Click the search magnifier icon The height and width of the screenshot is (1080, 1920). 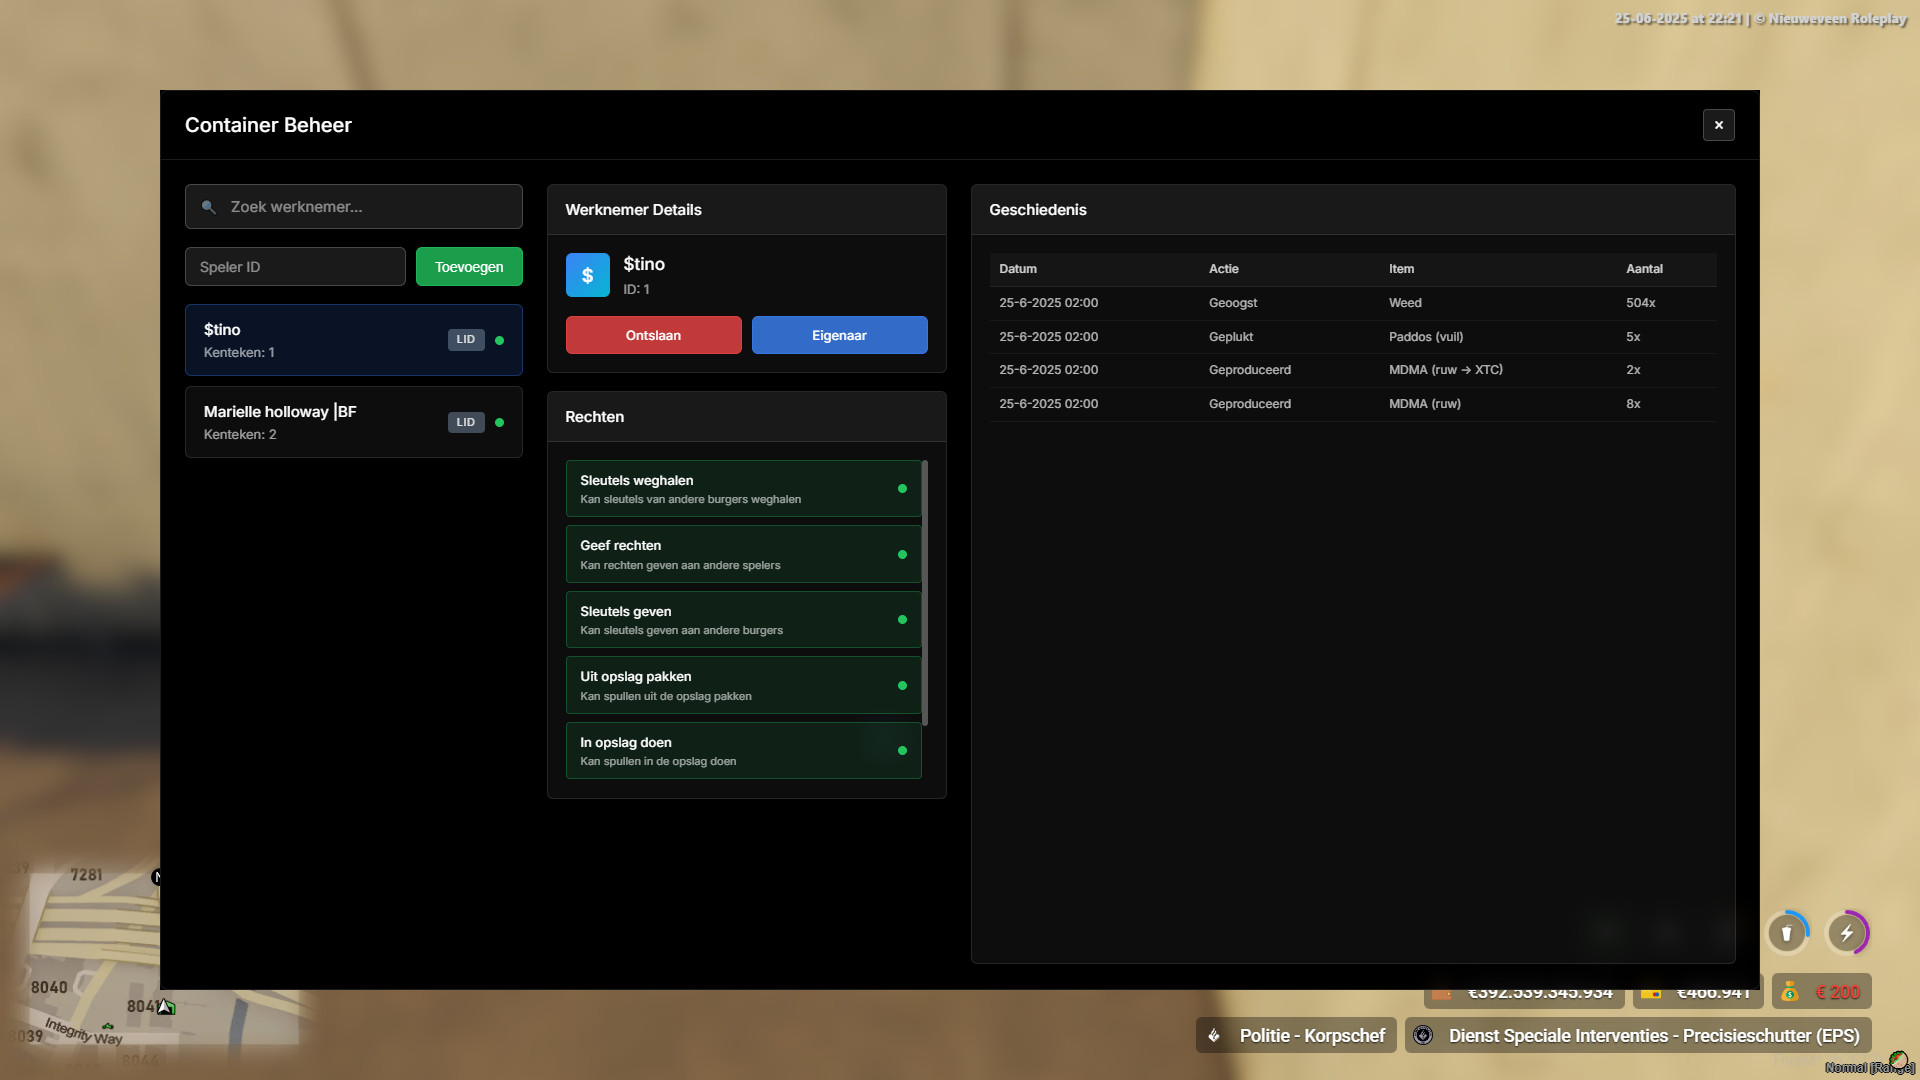[208, 207]
